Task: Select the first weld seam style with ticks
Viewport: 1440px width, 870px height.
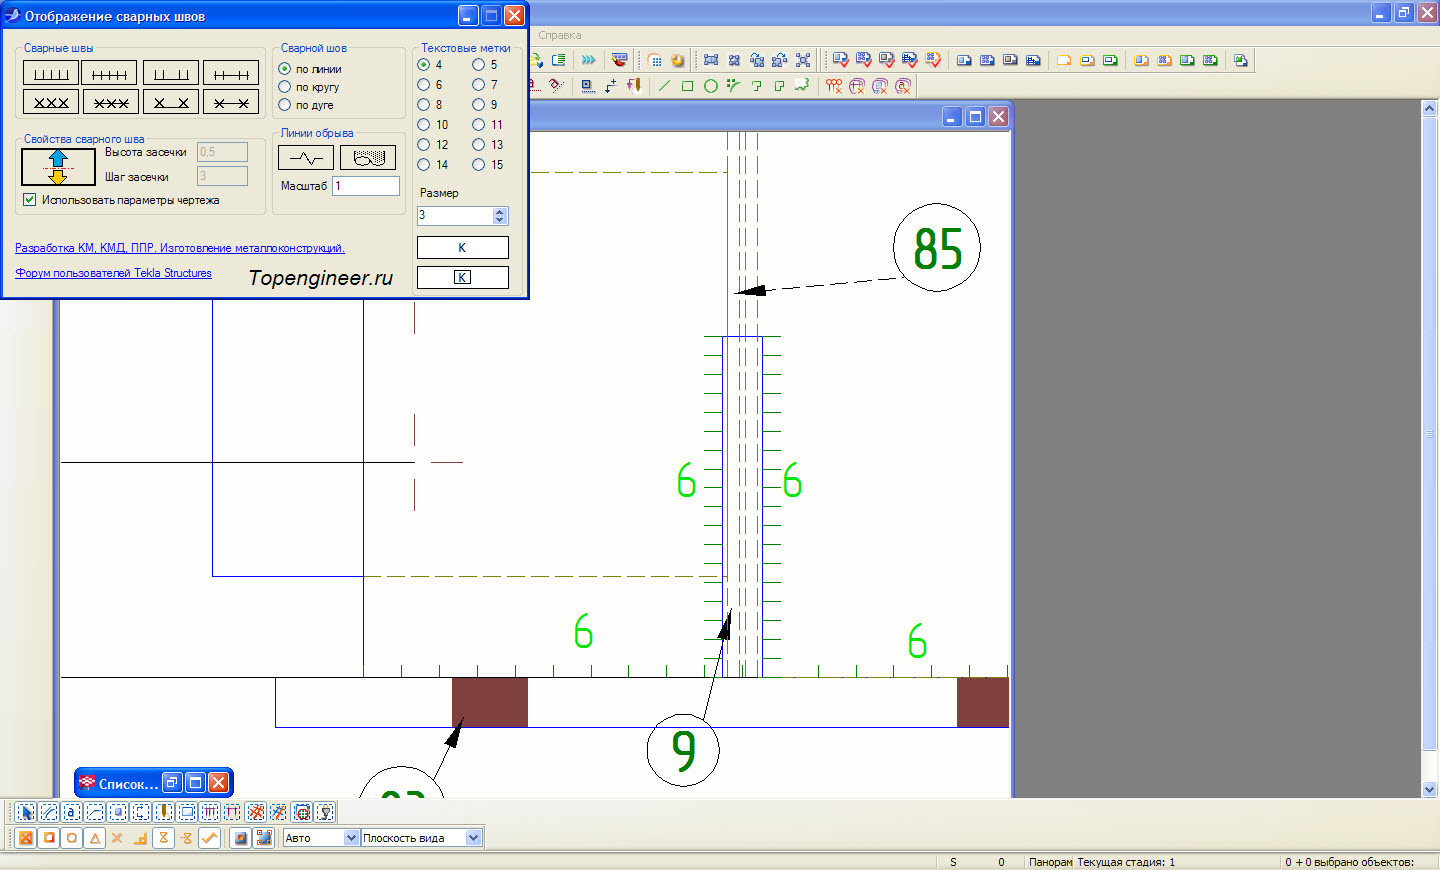Action: [51, 73]
